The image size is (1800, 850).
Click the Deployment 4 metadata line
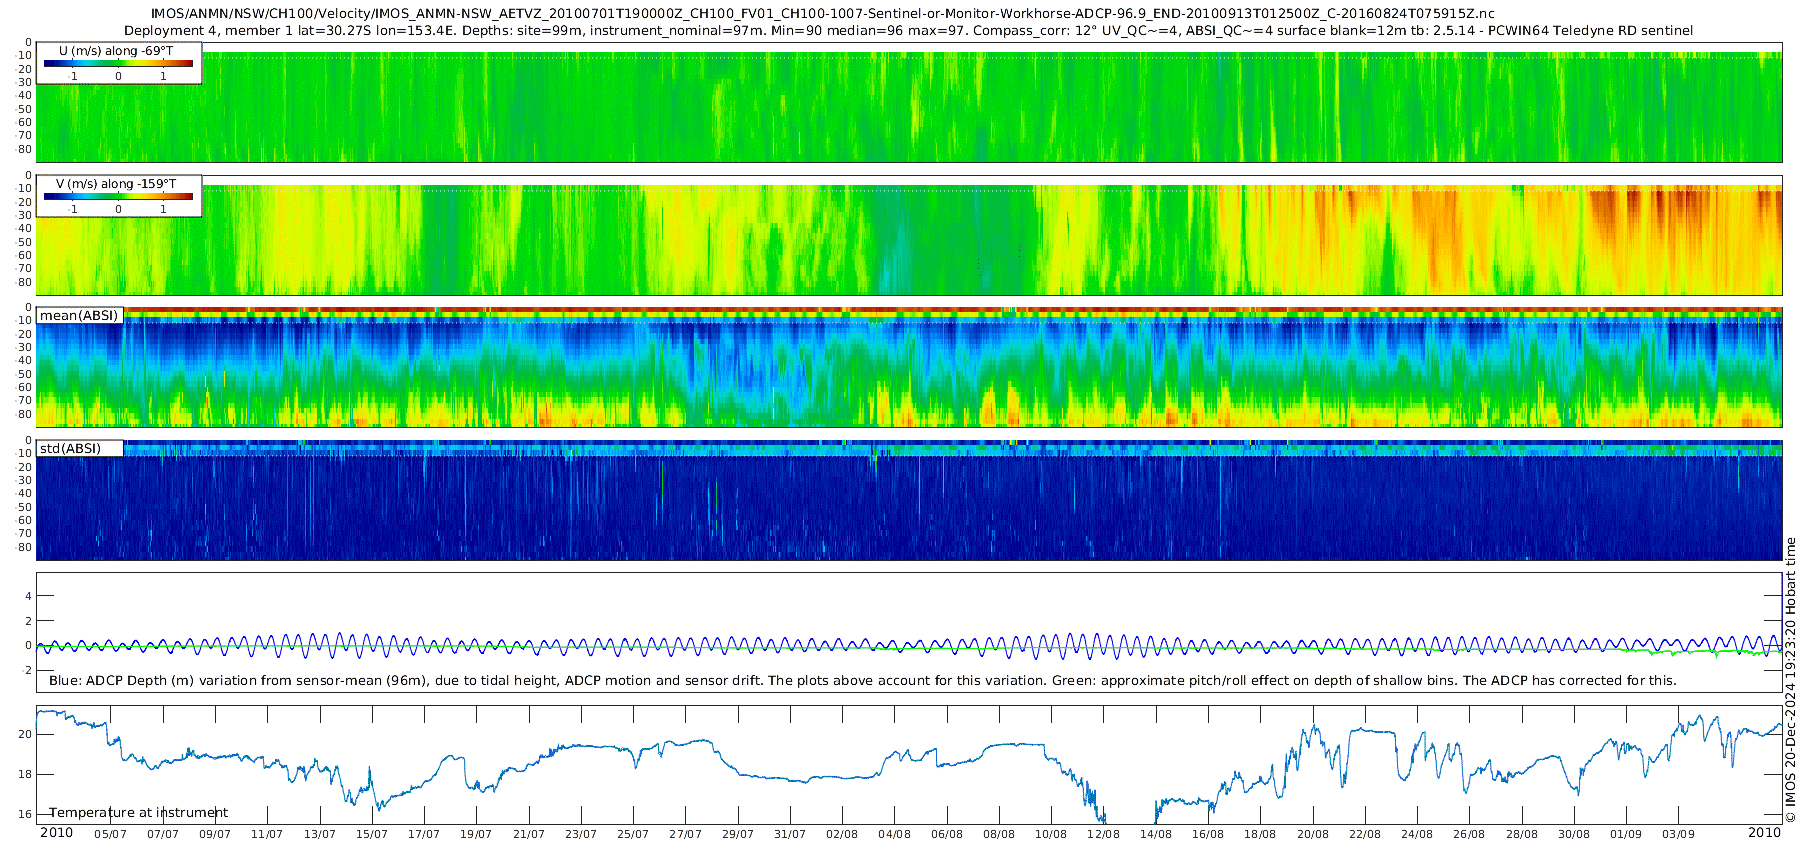click(908, 31)
